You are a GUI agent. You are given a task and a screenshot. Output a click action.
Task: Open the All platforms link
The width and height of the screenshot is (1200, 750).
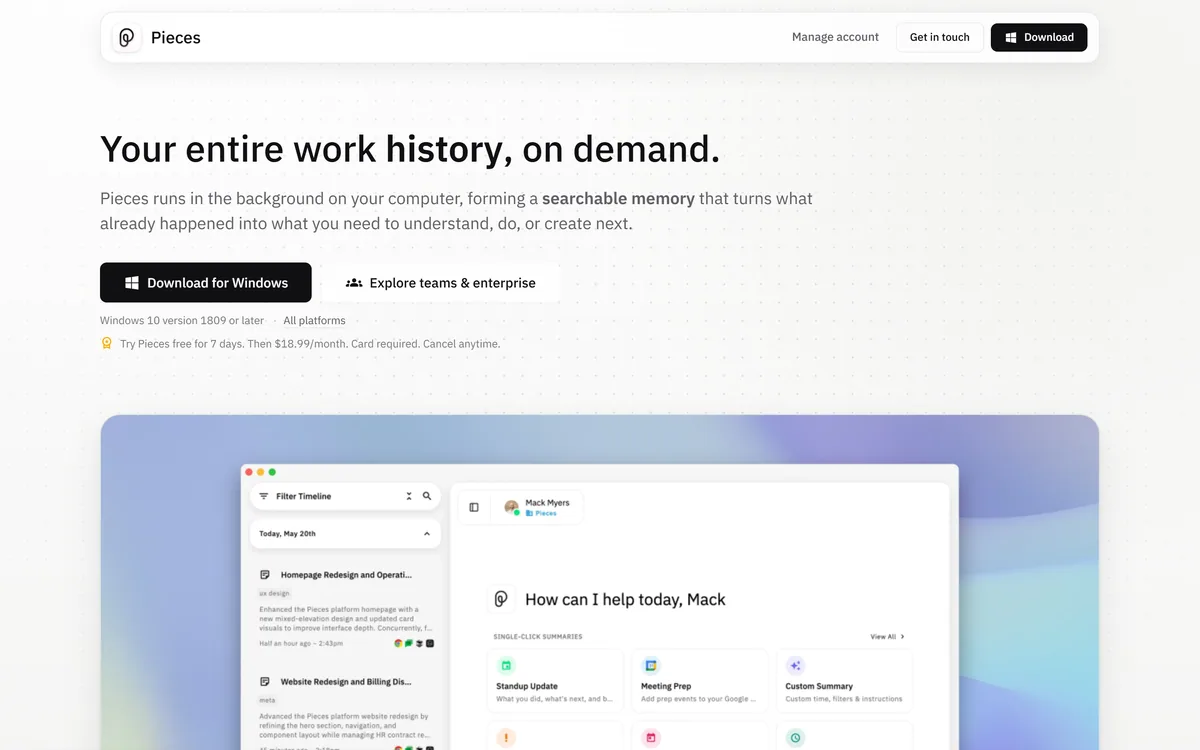[314, 321]
